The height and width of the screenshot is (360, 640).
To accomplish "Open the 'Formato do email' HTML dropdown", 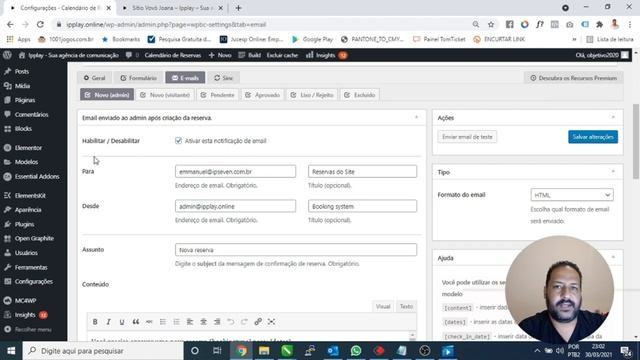I will [572, 195].
